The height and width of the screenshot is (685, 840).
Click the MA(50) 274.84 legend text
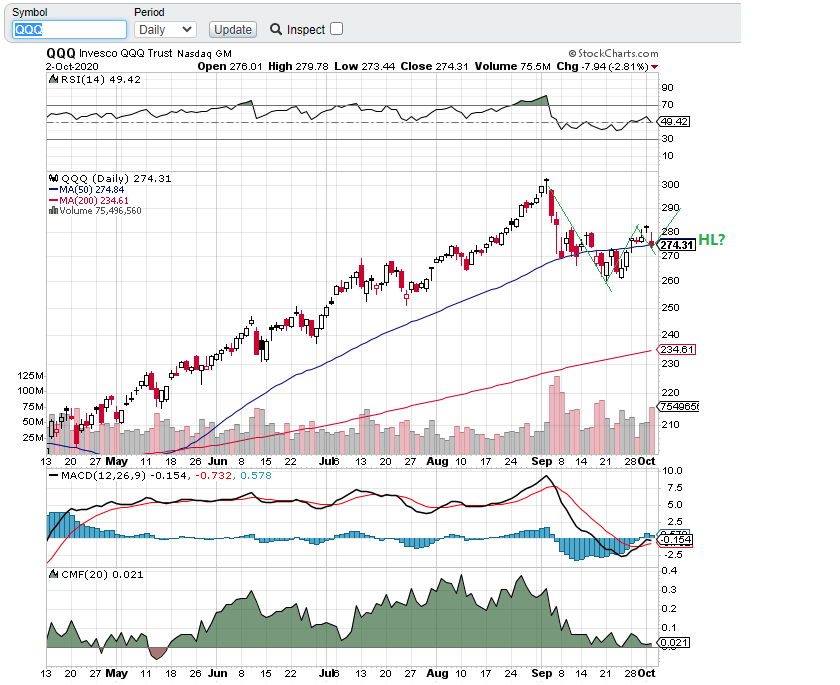[x=92, y=190]
